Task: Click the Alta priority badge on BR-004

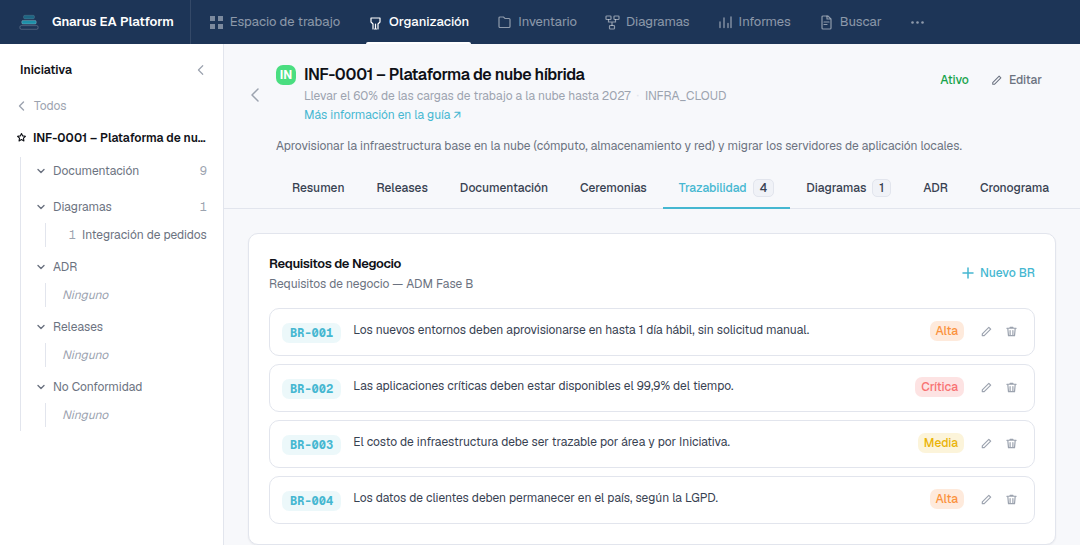Action: 946,499
